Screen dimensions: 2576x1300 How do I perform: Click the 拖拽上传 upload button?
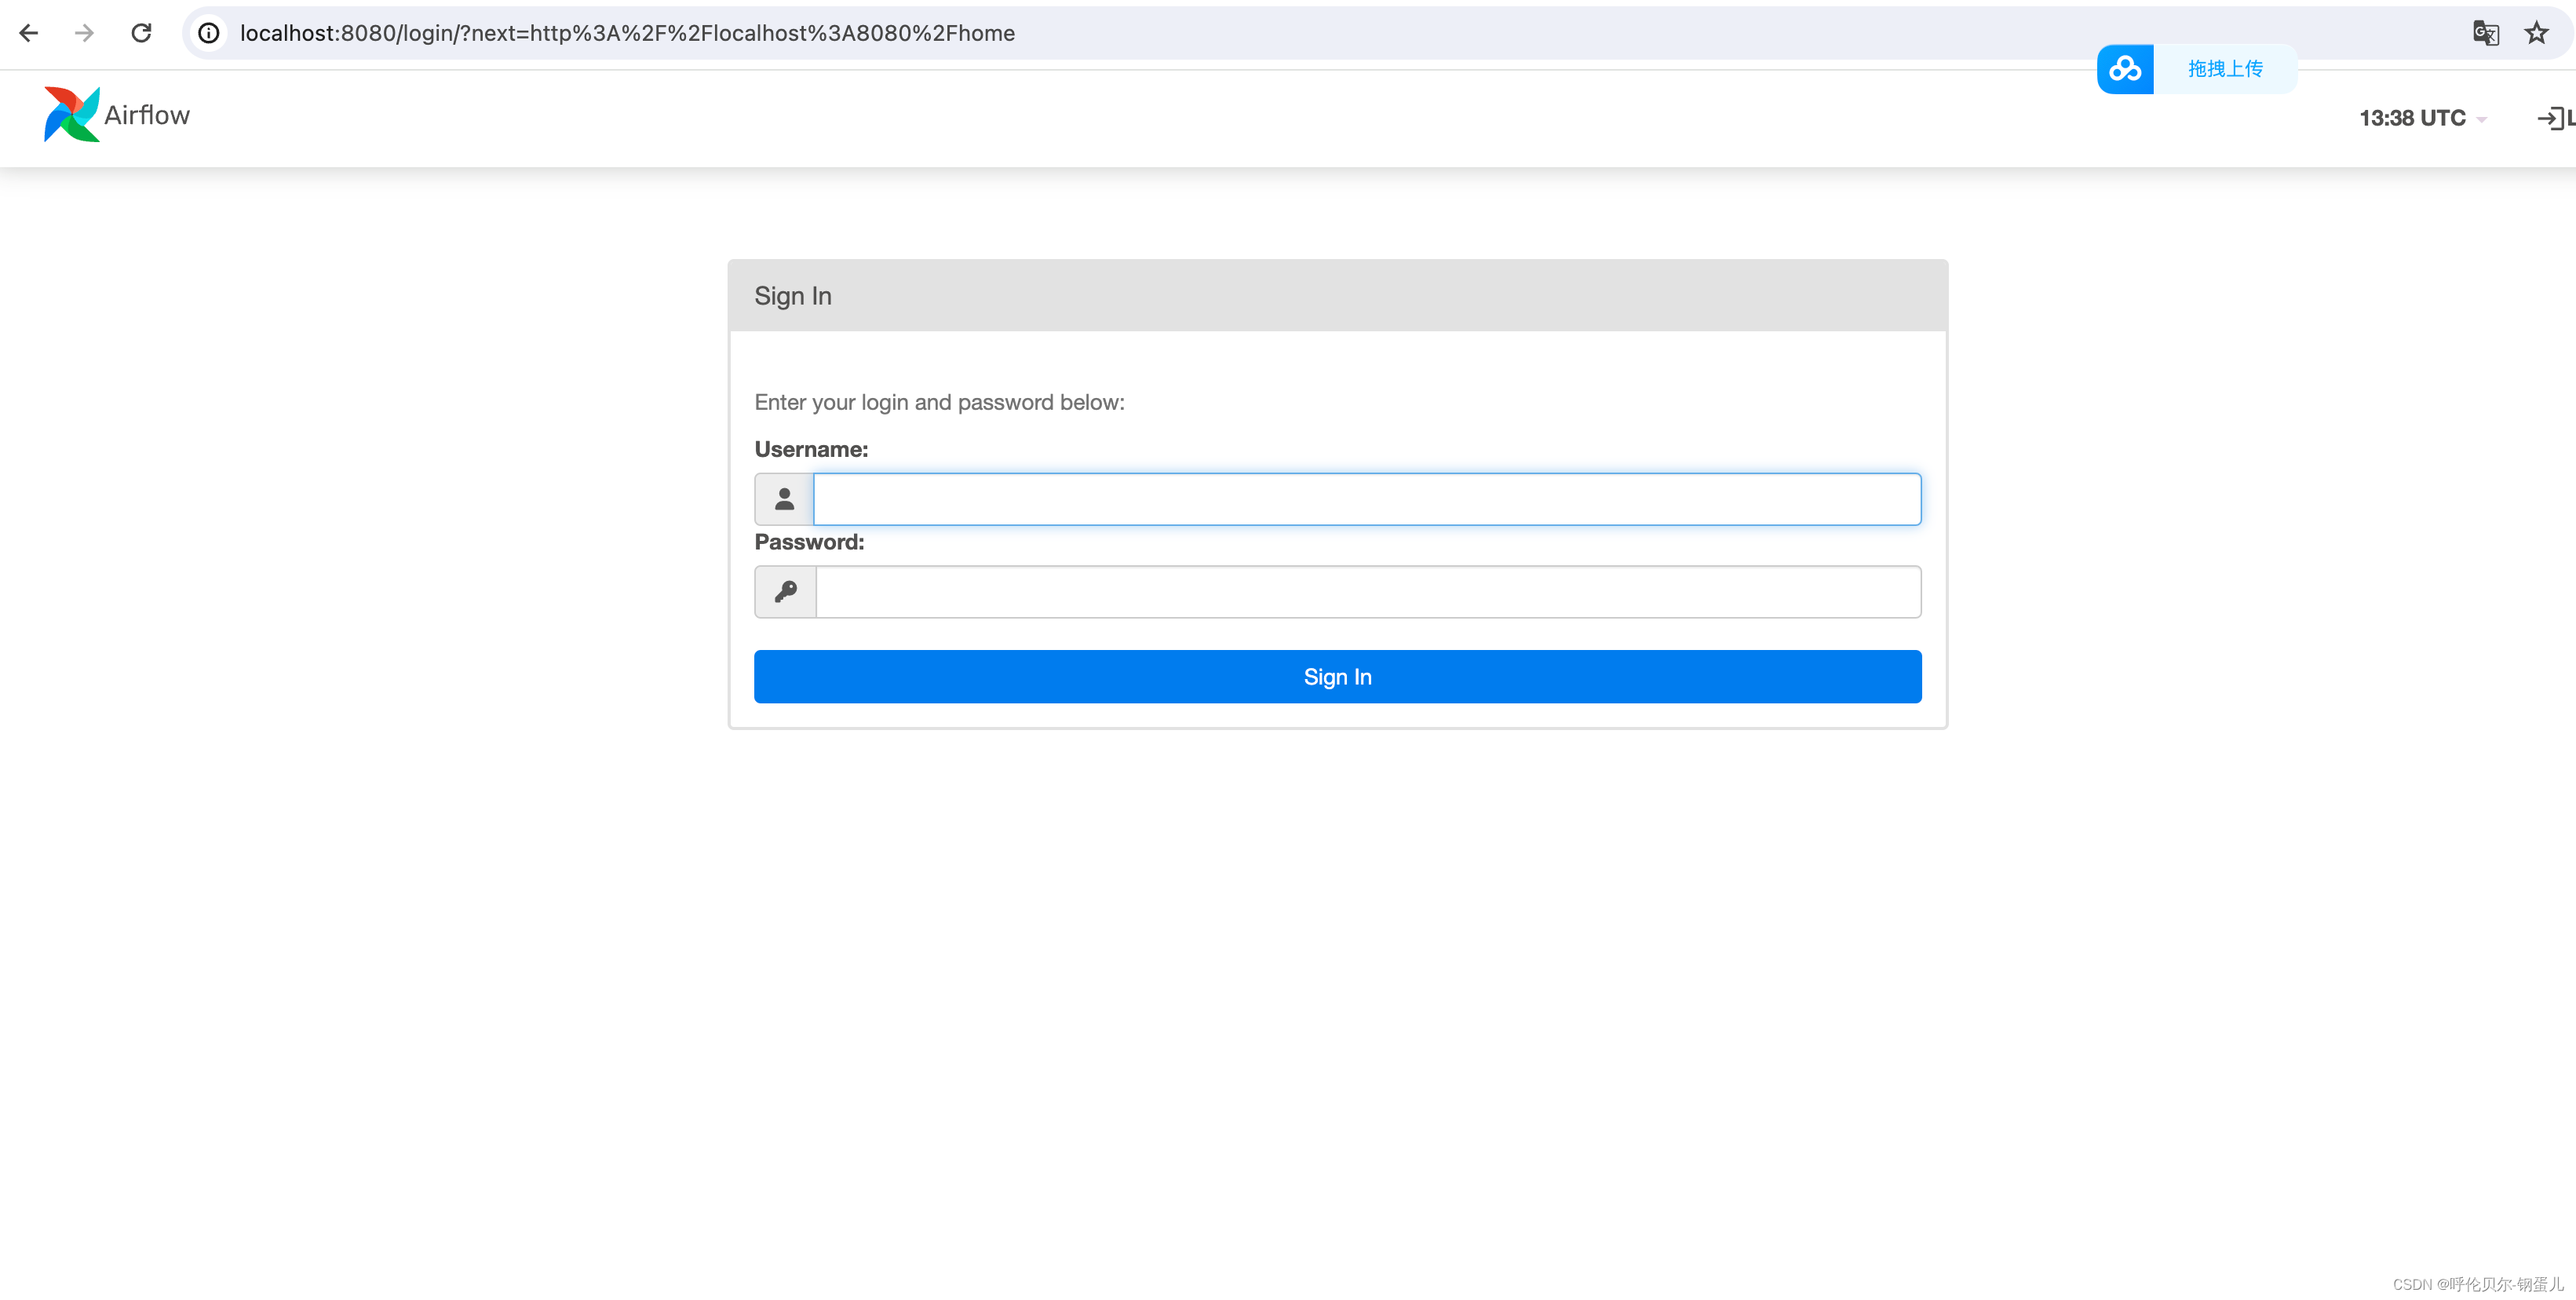(2225, 69)
